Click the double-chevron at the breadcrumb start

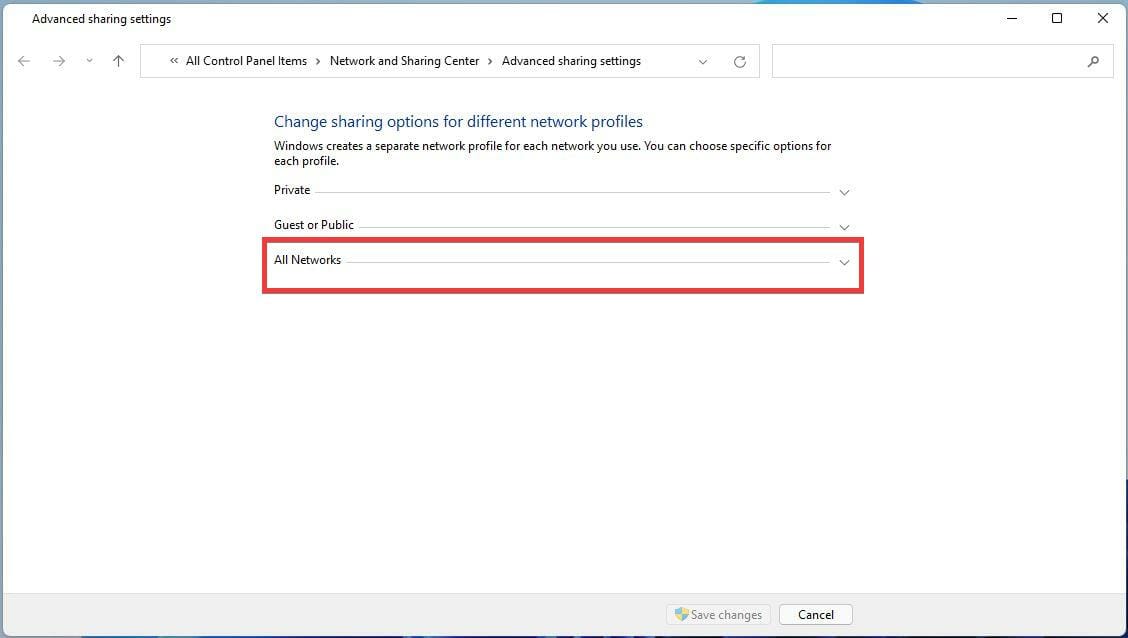(174, 61)
